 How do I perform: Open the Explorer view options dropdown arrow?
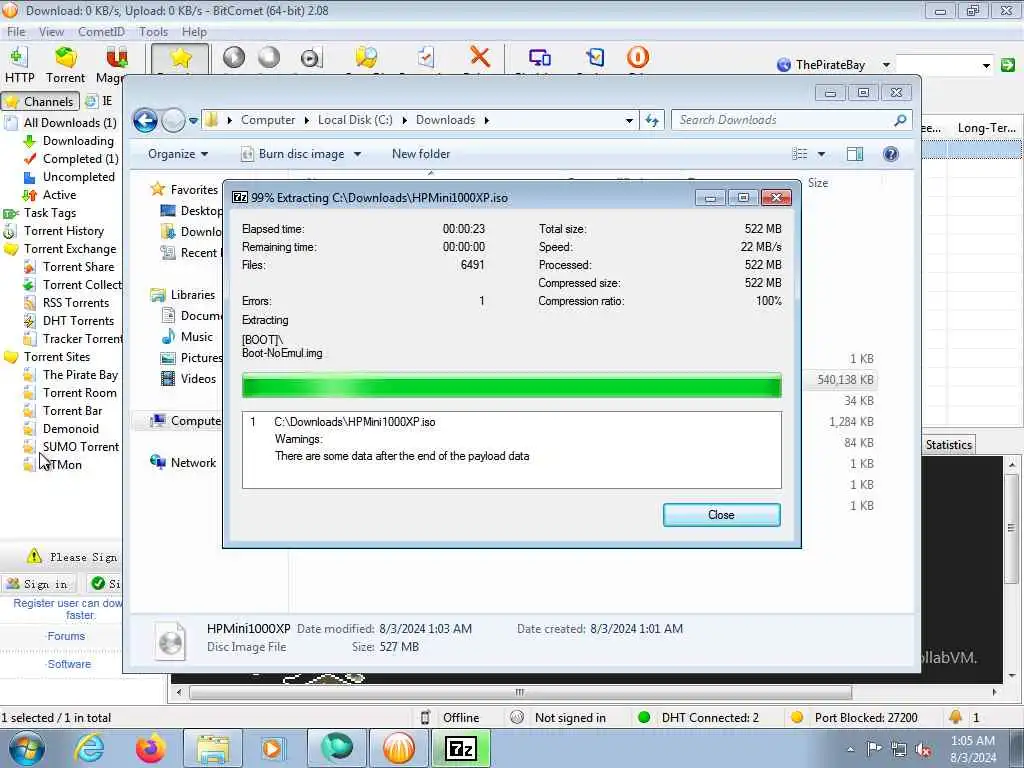pos(821,154)
